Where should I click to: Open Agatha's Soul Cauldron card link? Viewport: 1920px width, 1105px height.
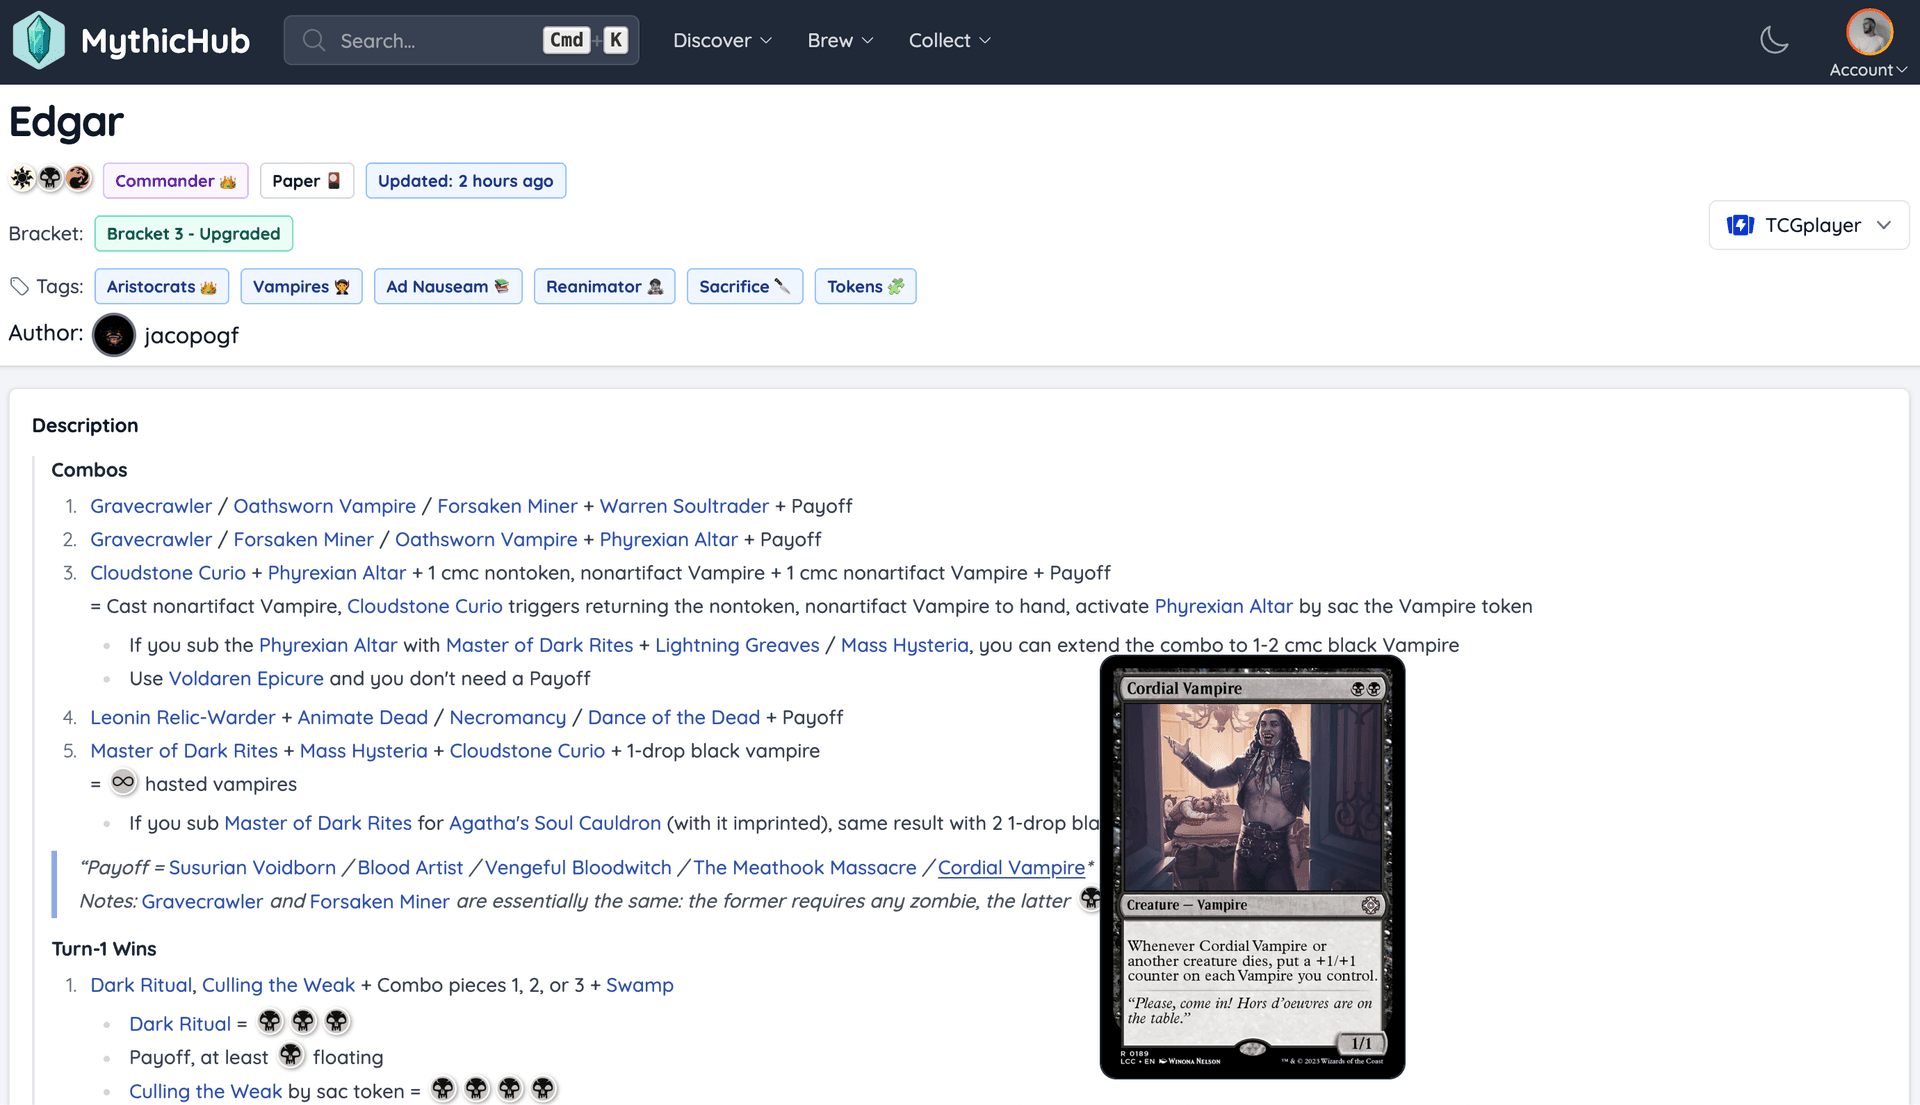point(554,823)
